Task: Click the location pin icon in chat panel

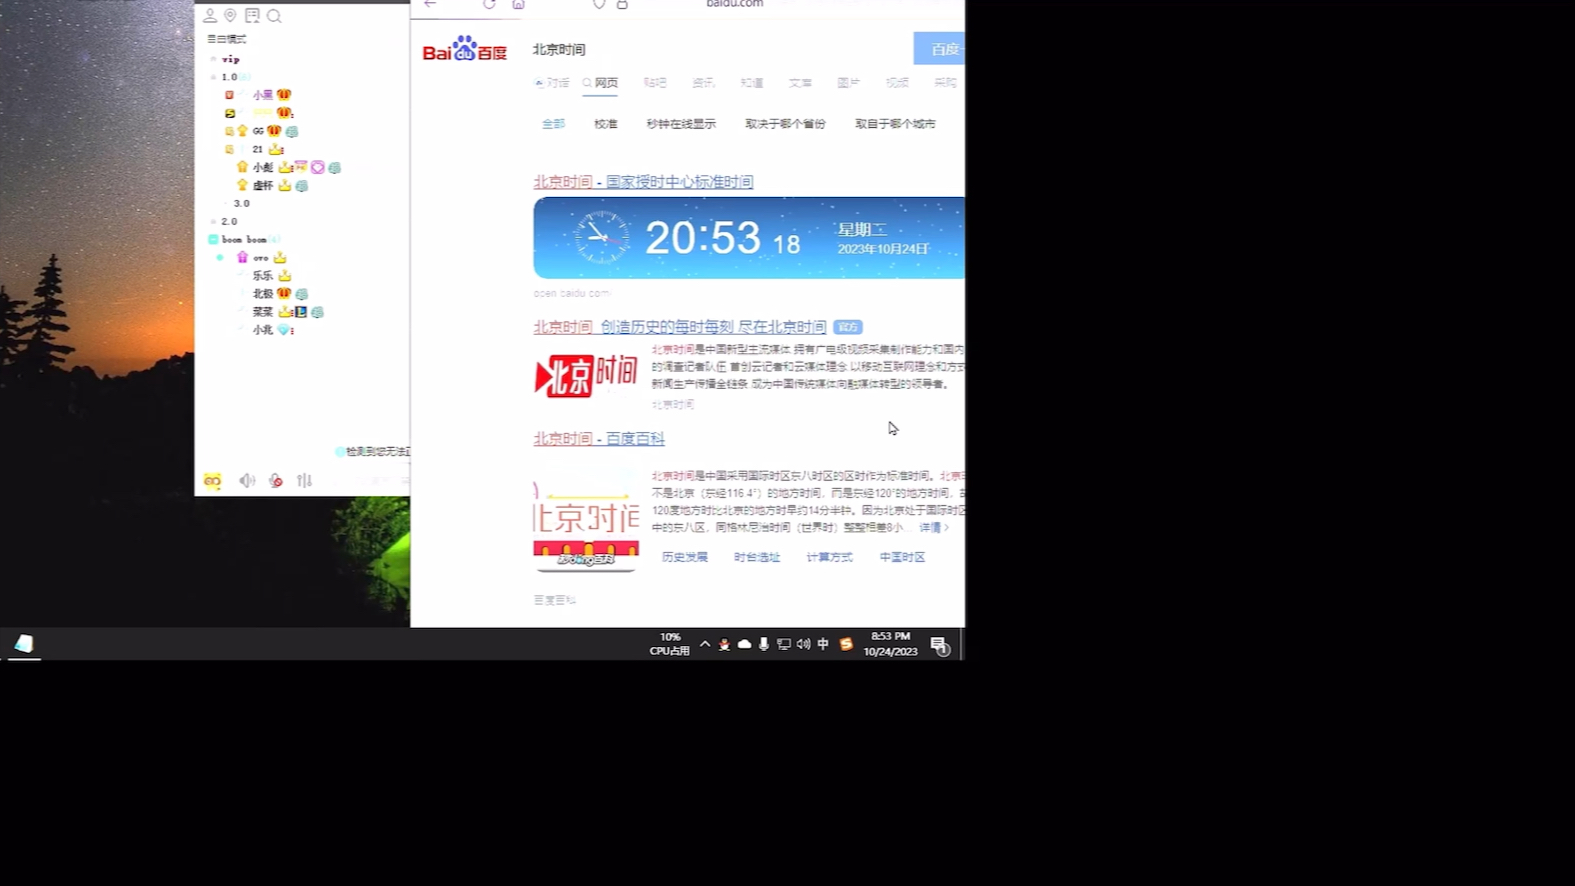Action: pos(230,16)
